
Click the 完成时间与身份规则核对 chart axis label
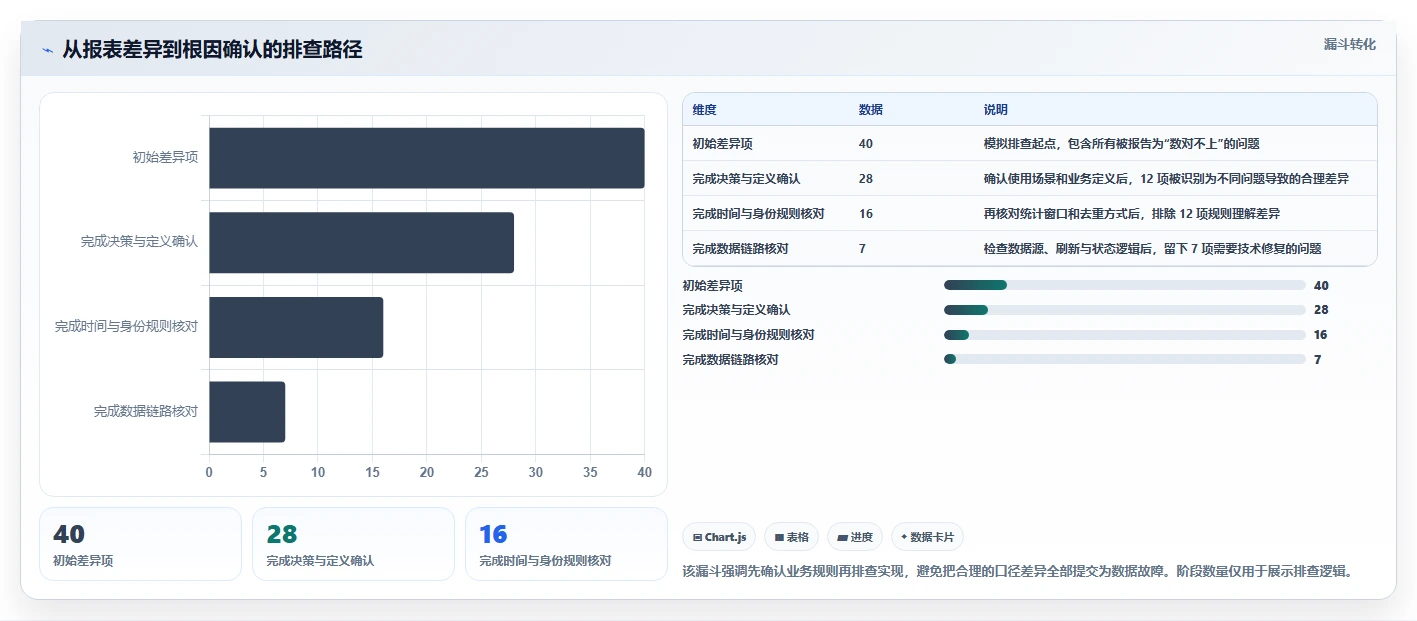click(x=126, y=327)
